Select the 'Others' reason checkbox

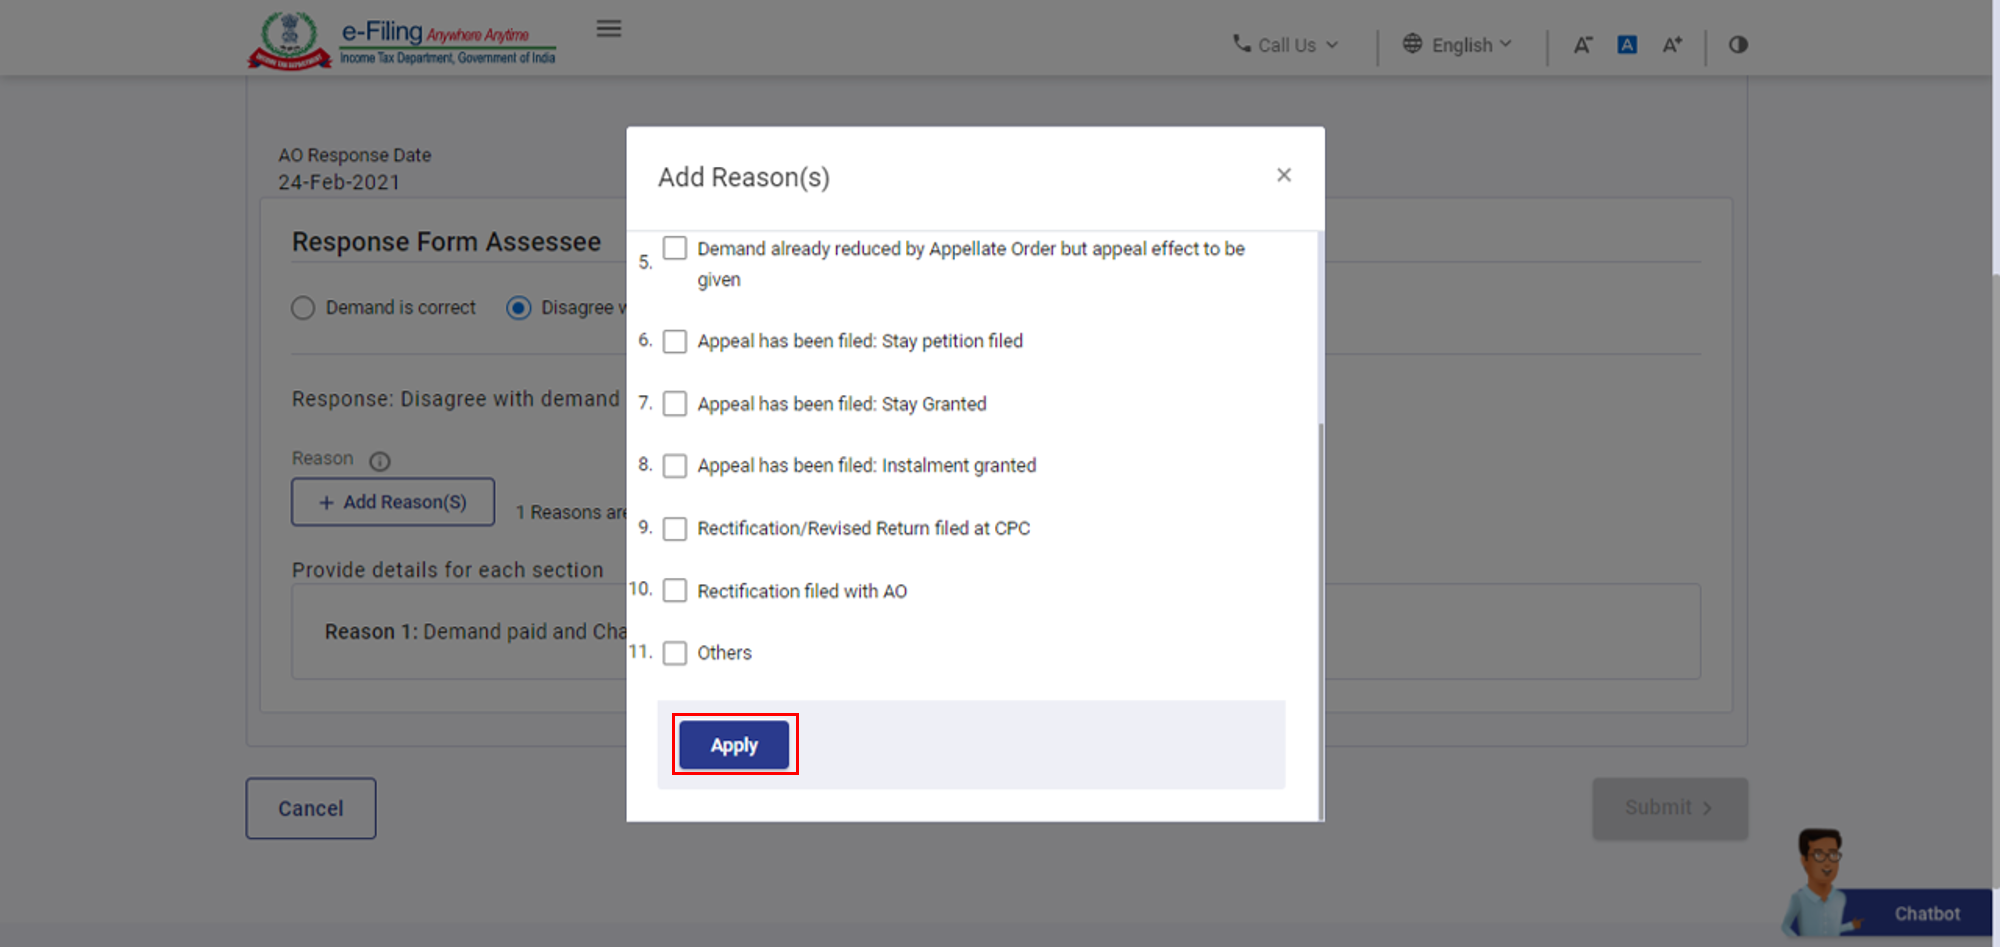[675, 653]
